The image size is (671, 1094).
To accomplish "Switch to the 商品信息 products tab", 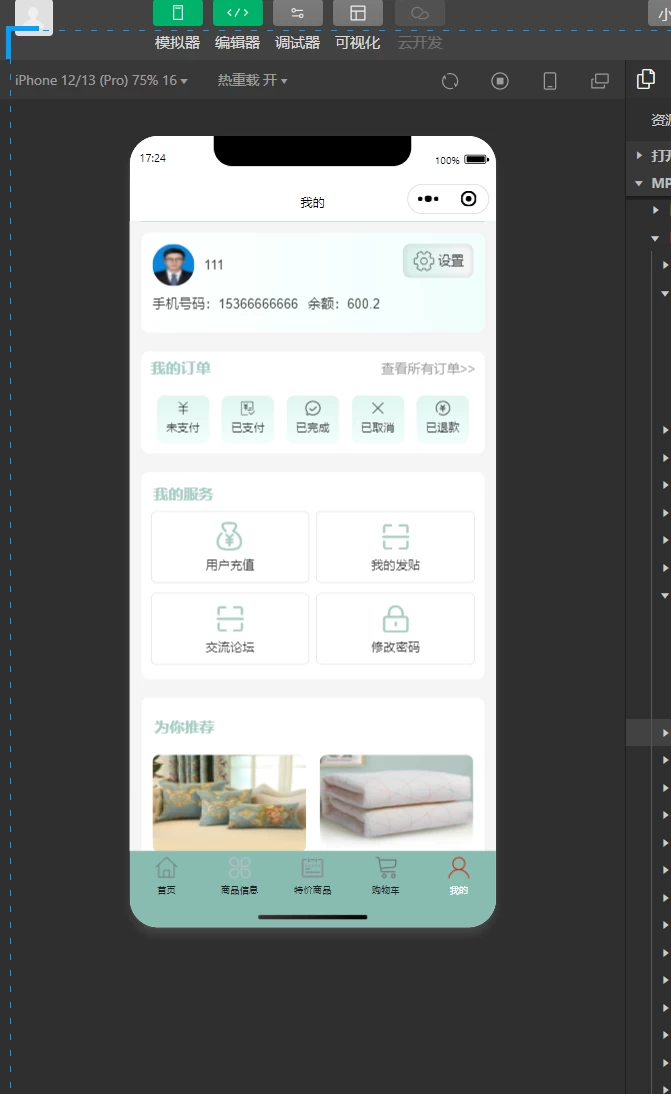I will (x=239, y=876).
